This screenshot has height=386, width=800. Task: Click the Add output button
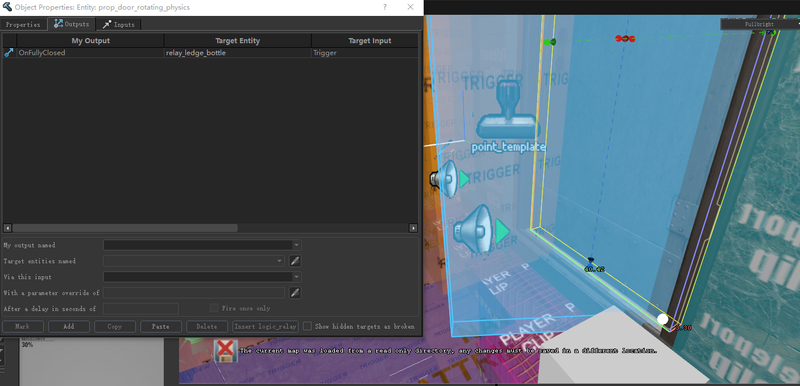[x=69, y=326]
